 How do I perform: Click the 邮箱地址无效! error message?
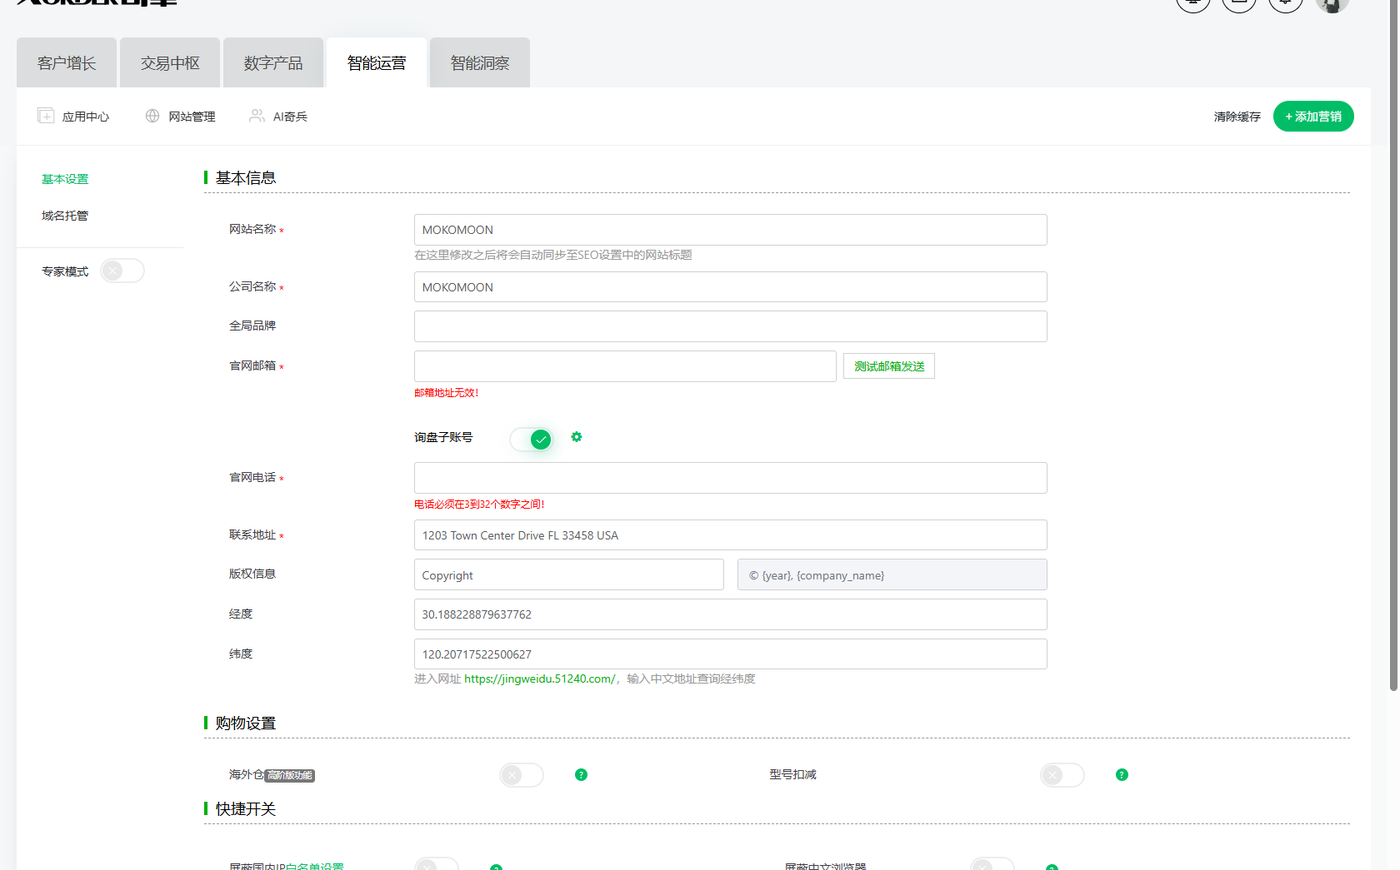point(446,393)
